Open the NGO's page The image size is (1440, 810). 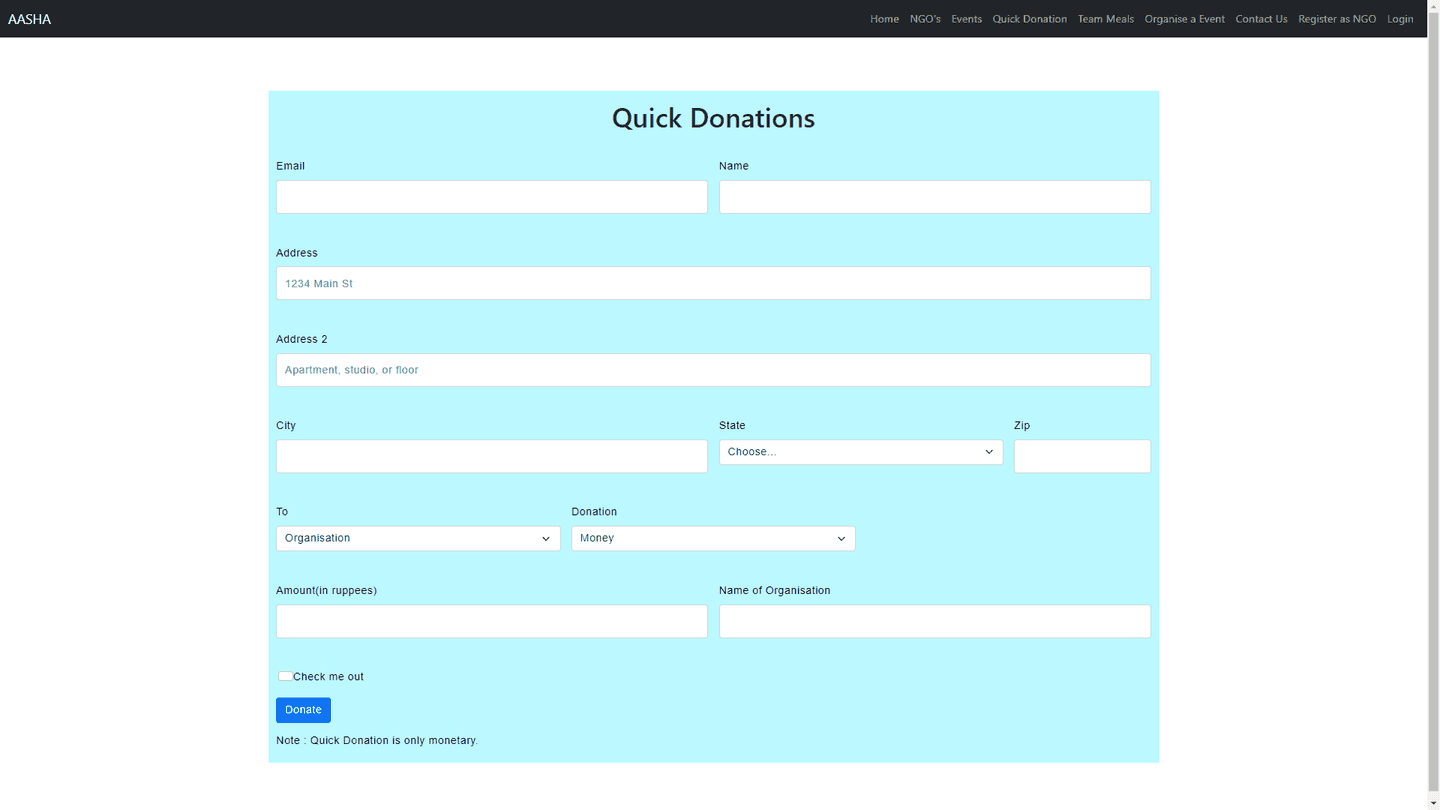pos(925,19)
